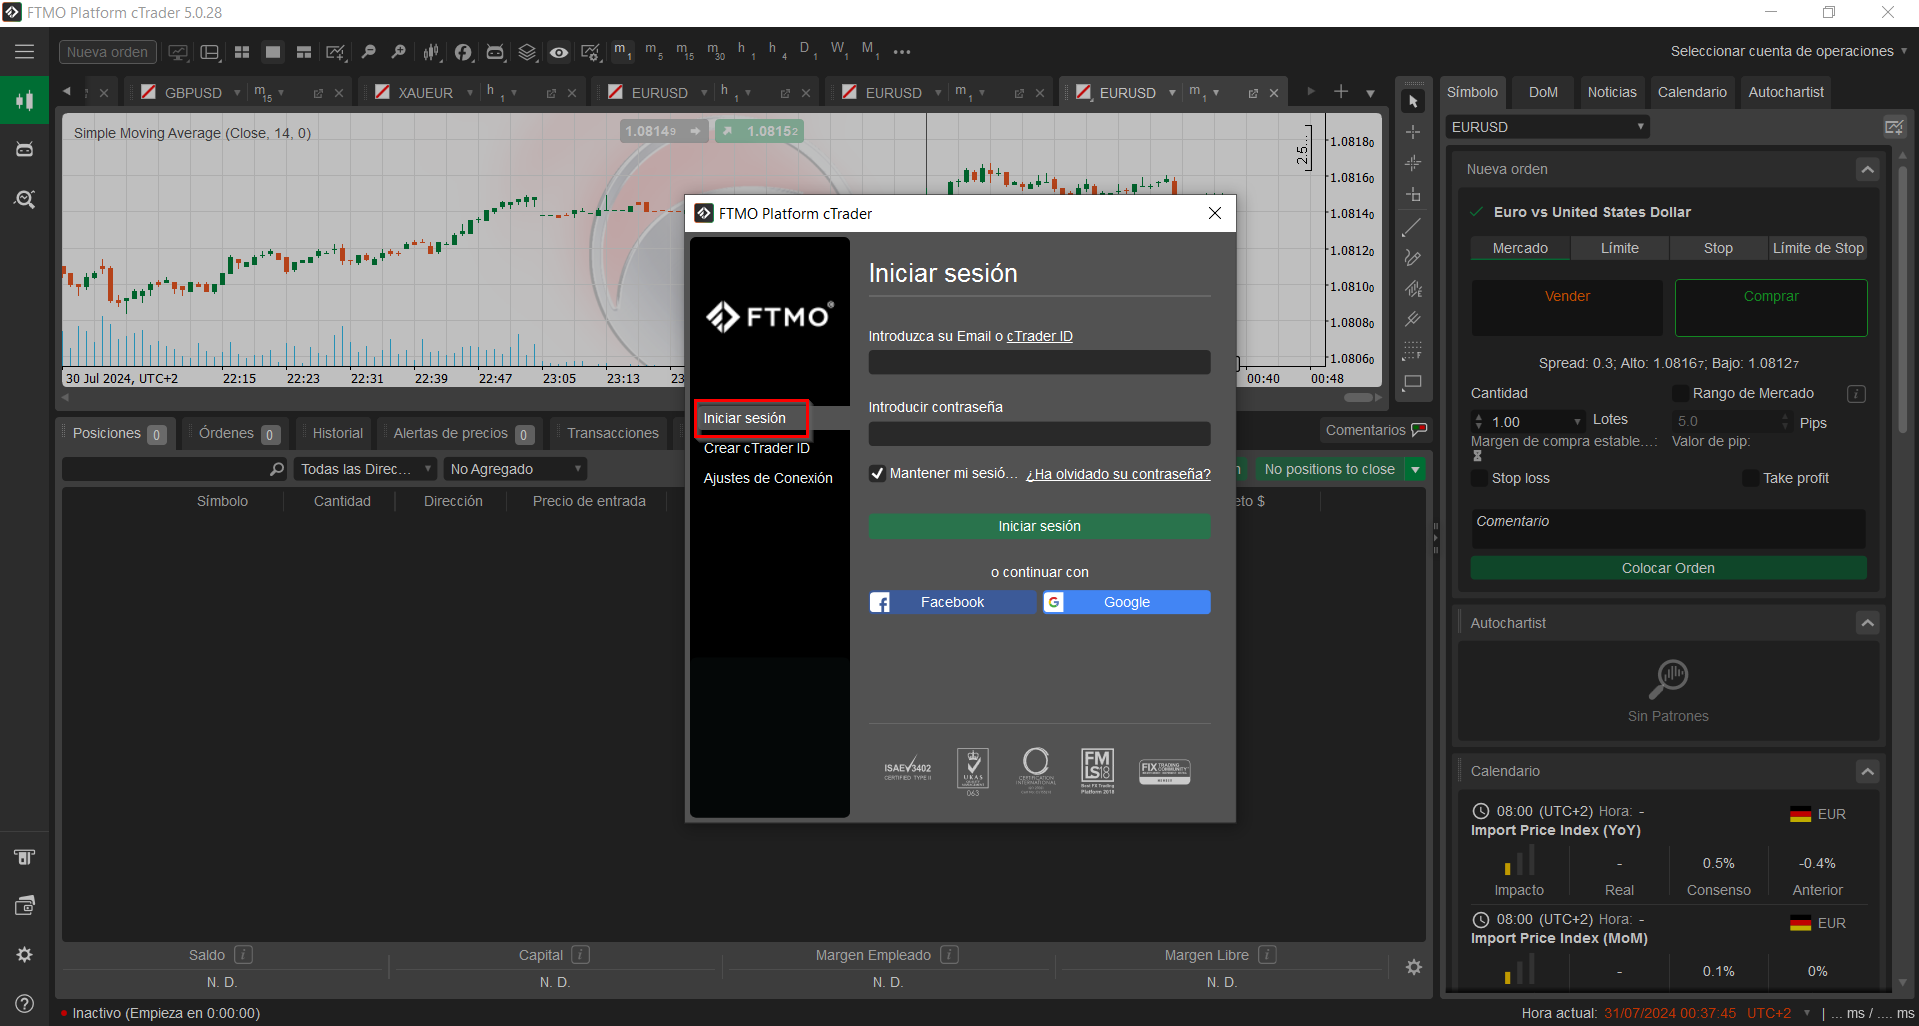Open the hamburger main menu
The image size is (1919, 1026).
point(24,52)
